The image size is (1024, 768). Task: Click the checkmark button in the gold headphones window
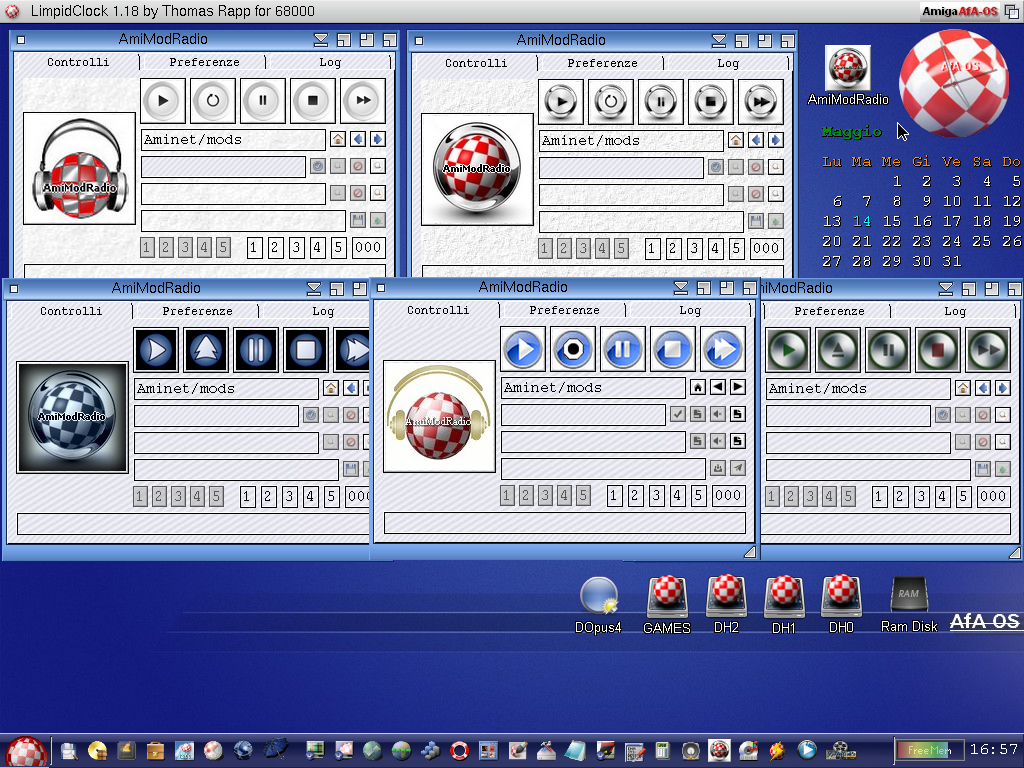tap(677, 414)
